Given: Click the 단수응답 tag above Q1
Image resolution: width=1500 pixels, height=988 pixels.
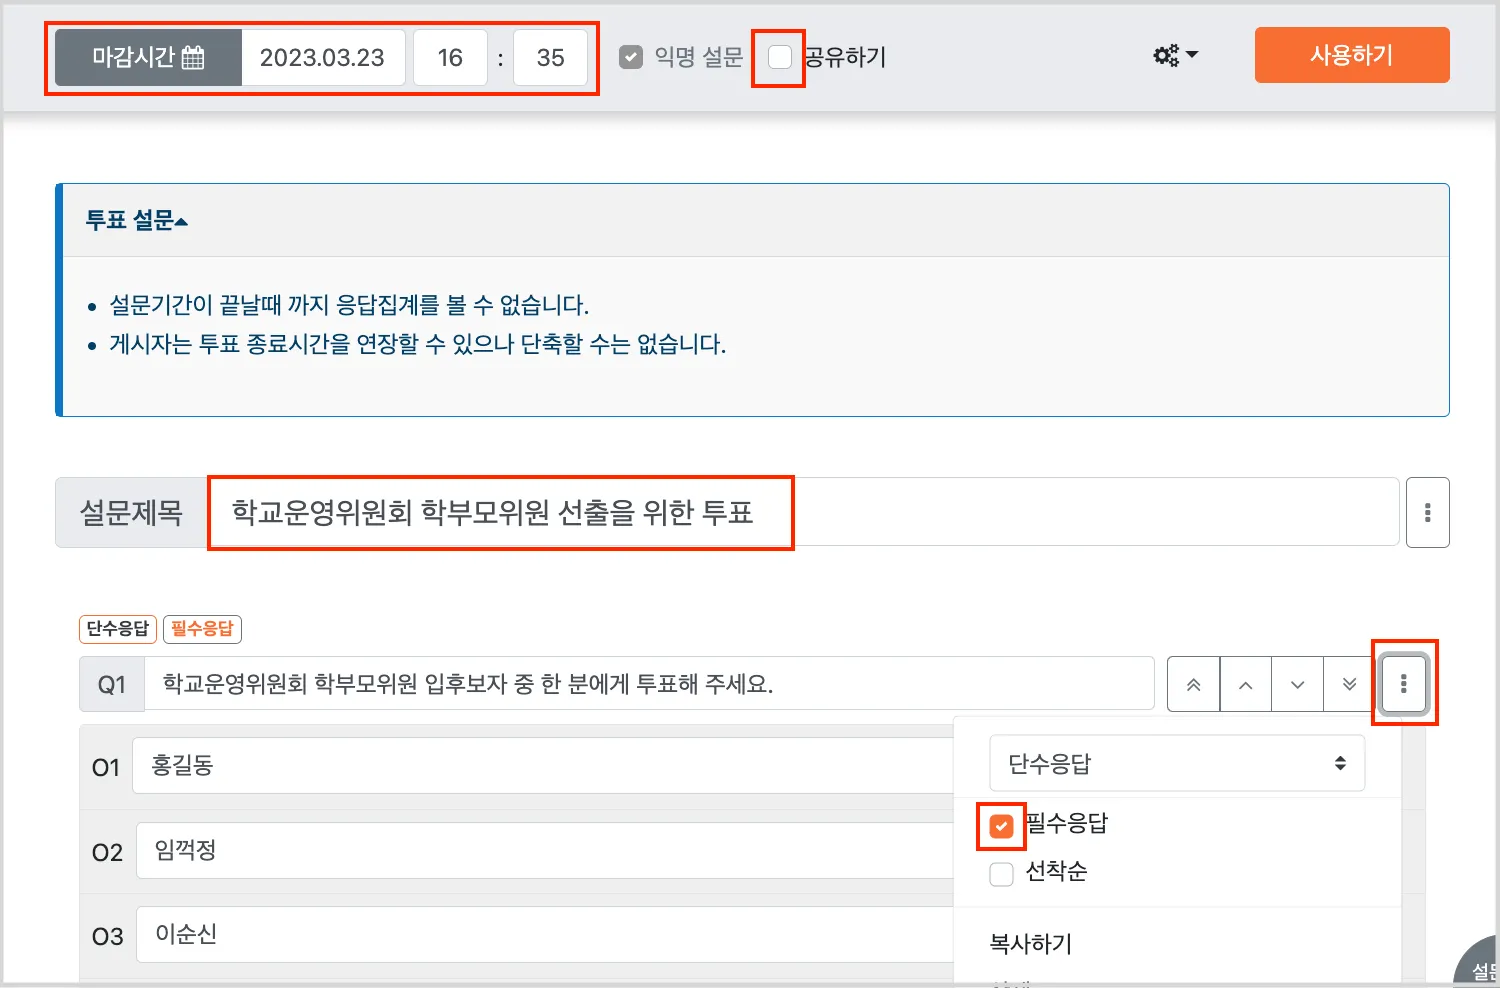Looking at the screenshot, I should pos(118,629).
